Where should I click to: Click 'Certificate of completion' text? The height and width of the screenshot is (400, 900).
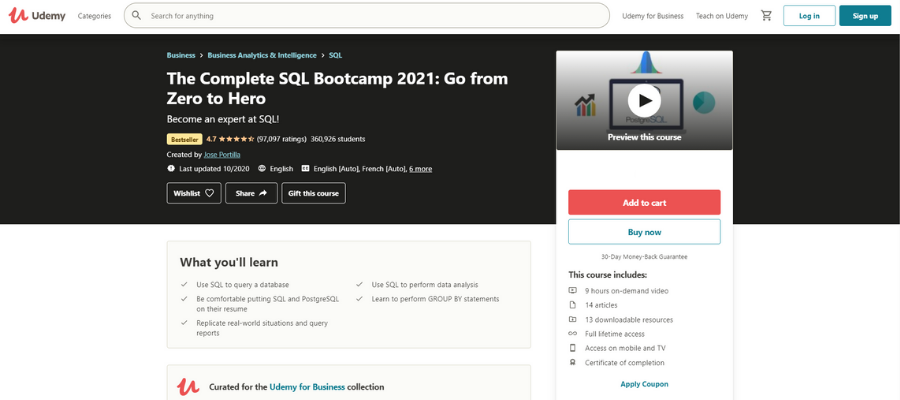coord(624,363)
